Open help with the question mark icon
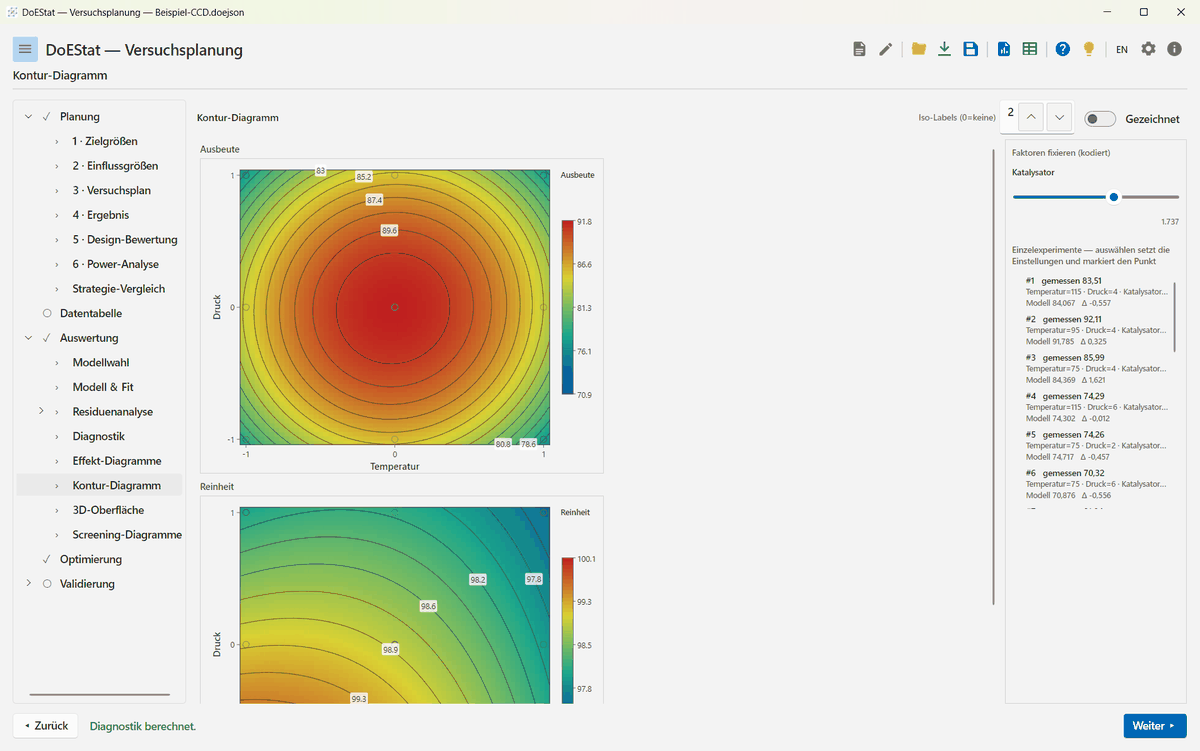Screen dimensions: 1200x751 point(1063,49)
